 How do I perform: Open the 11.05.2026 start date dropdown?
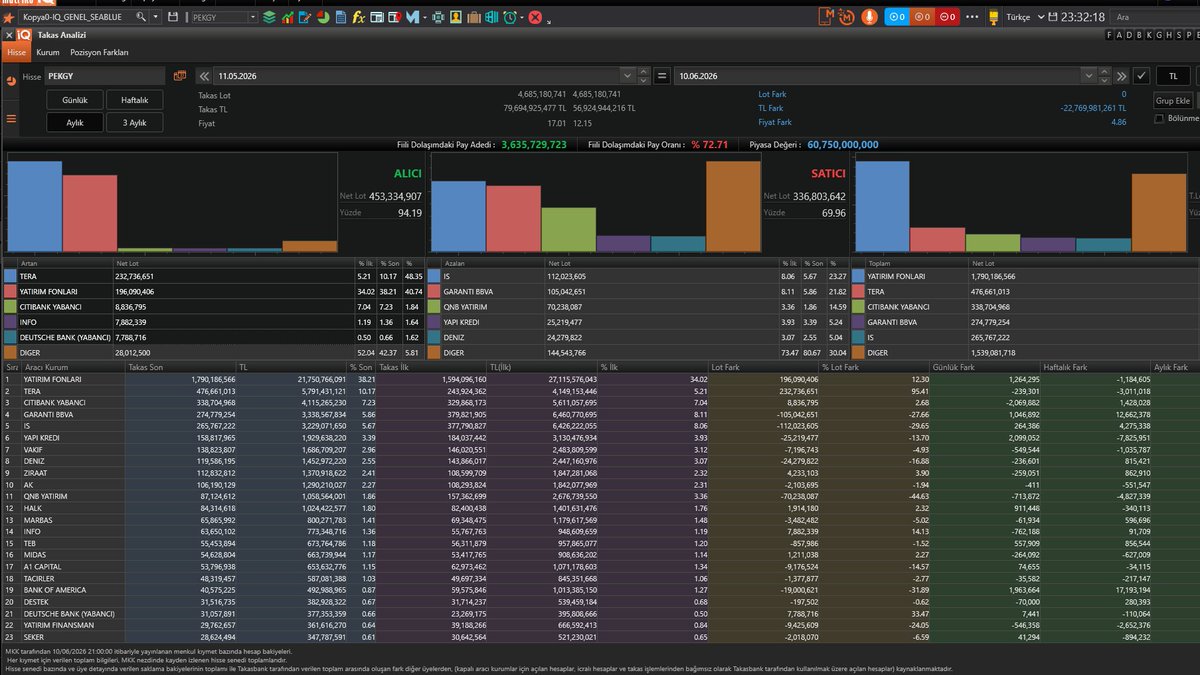627,75
